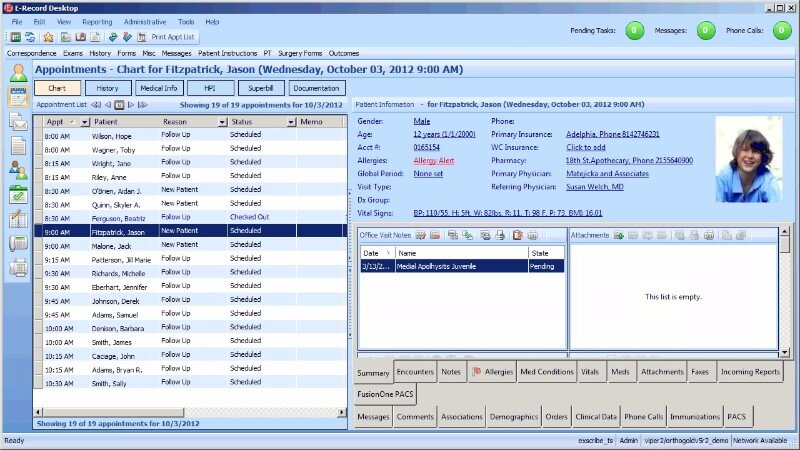
Task: Jump to today's calendar in Appointment List
Action: coord(119,104)
